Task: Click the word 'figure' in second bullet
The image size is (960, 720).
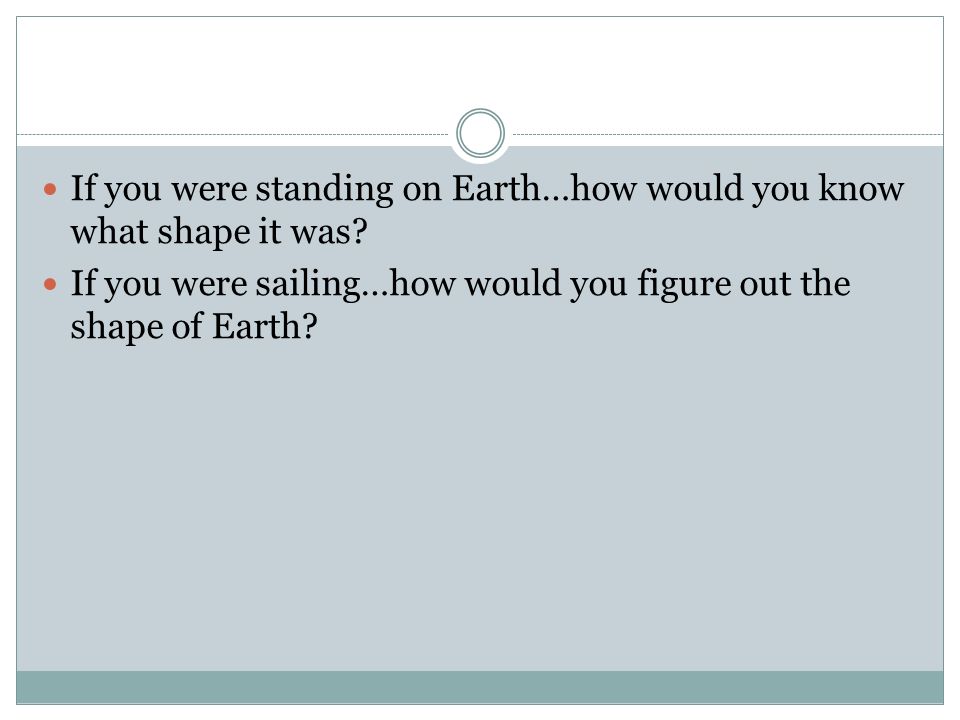Action: pos(683,284)
